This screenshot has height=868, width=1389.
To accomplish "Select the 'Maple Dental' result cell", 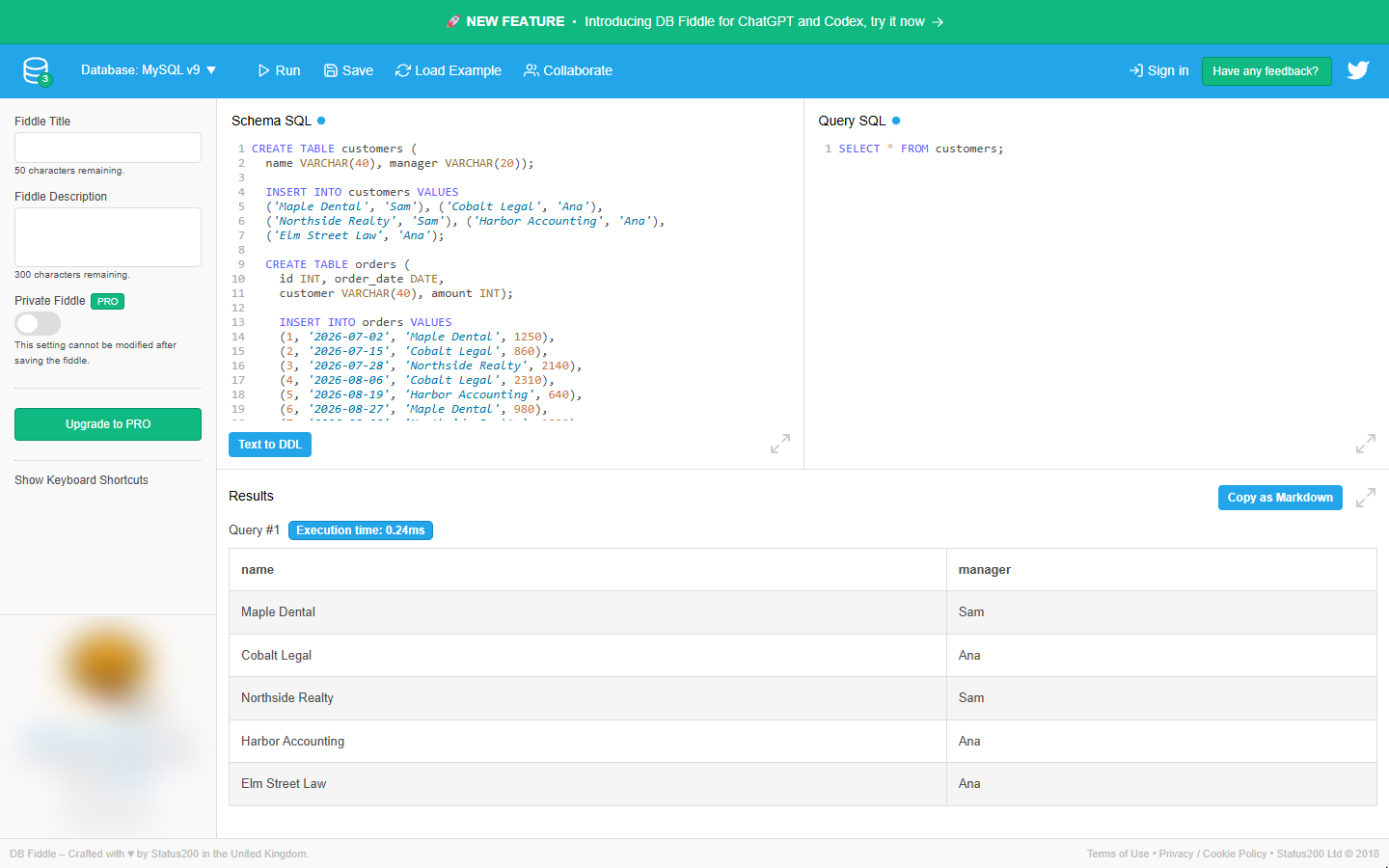I will 588,612.
